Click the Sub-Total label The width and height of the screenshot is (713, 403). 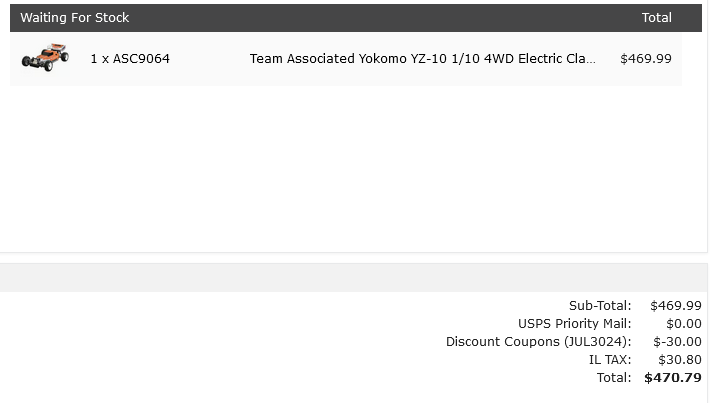coord(600,305)
